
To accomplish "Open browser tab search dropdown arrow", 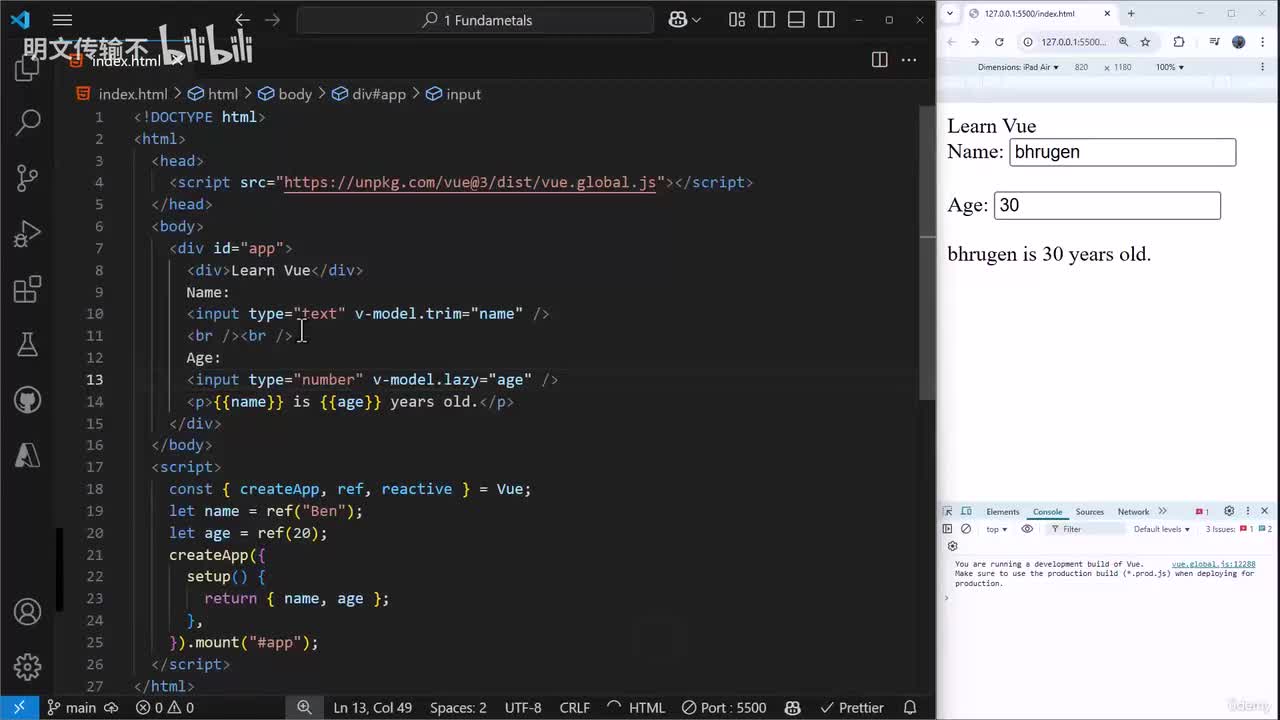I will click(948, 14).
